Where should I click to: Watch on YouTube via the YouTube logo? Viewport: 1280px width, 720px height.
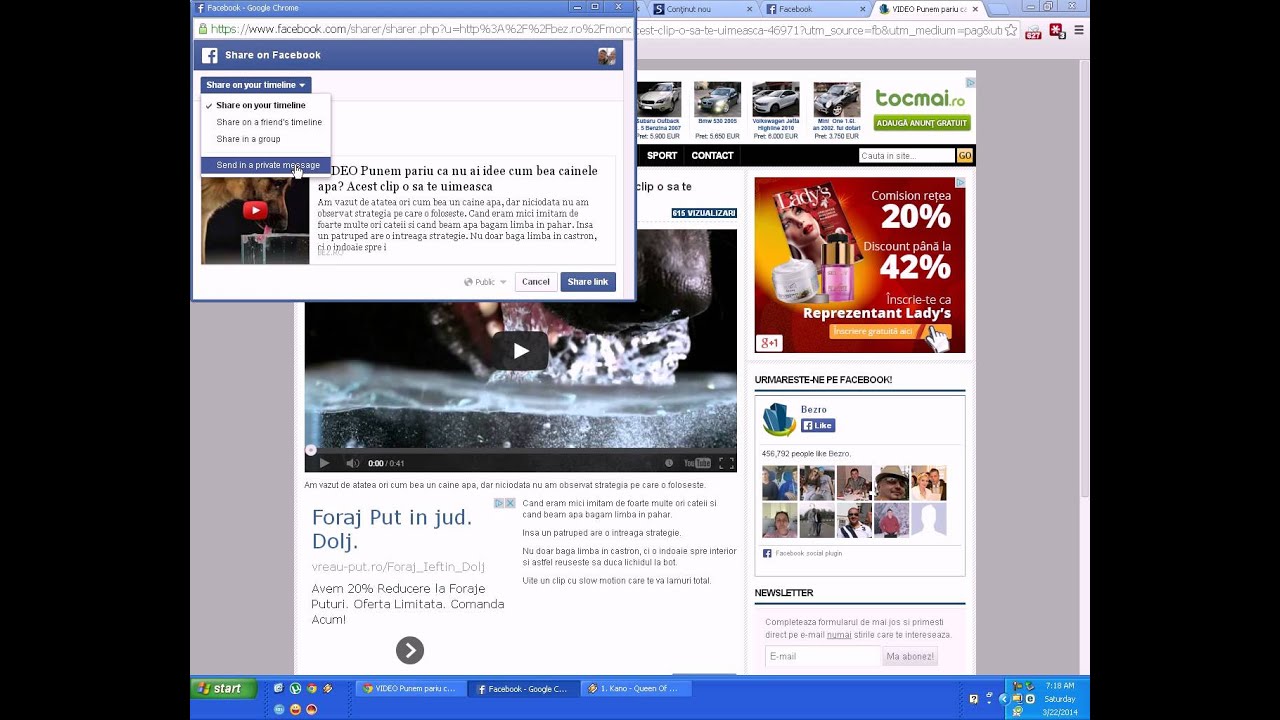click(697, 463)
